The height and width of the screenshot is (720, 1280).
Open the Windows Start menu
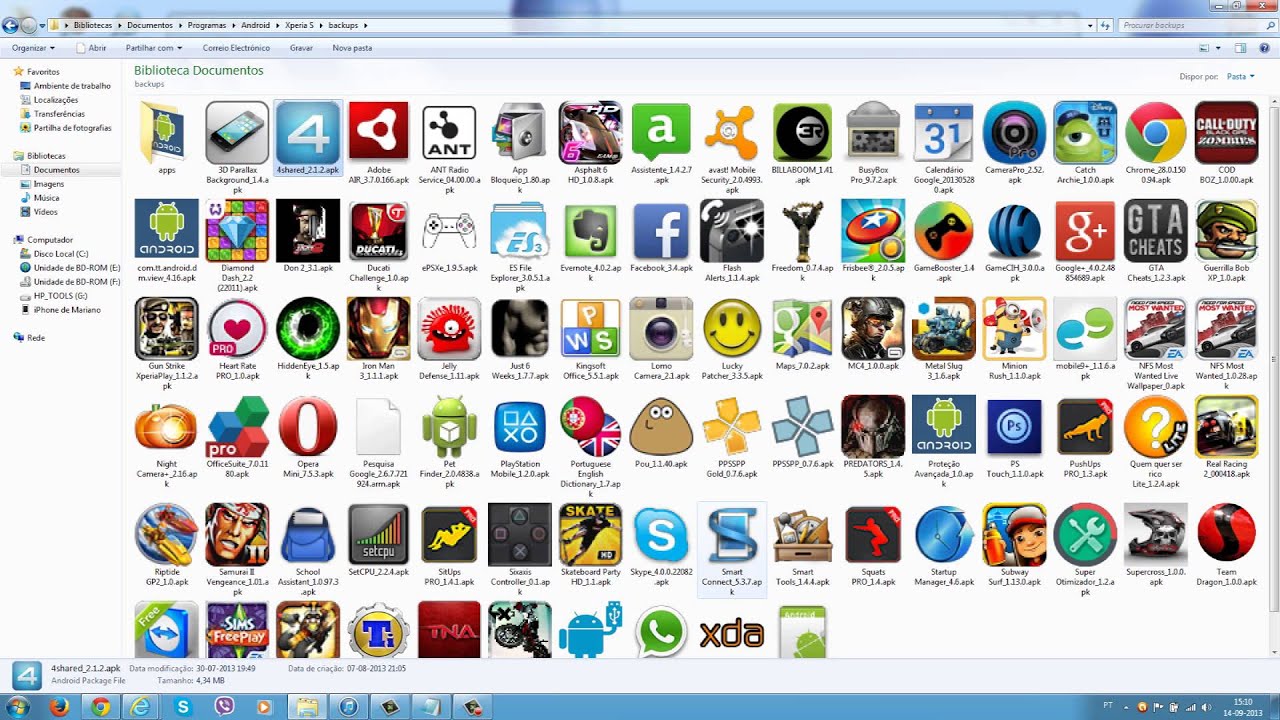pyautogui.click(x=19, y=706)
